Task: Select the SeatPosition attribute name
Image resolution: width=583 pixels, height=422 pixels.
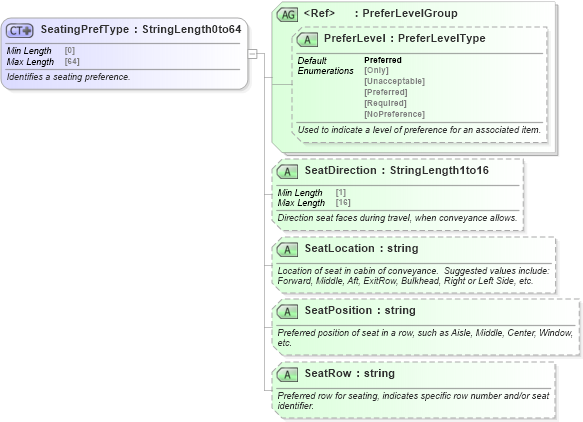Action: click(x=338, y=310)
